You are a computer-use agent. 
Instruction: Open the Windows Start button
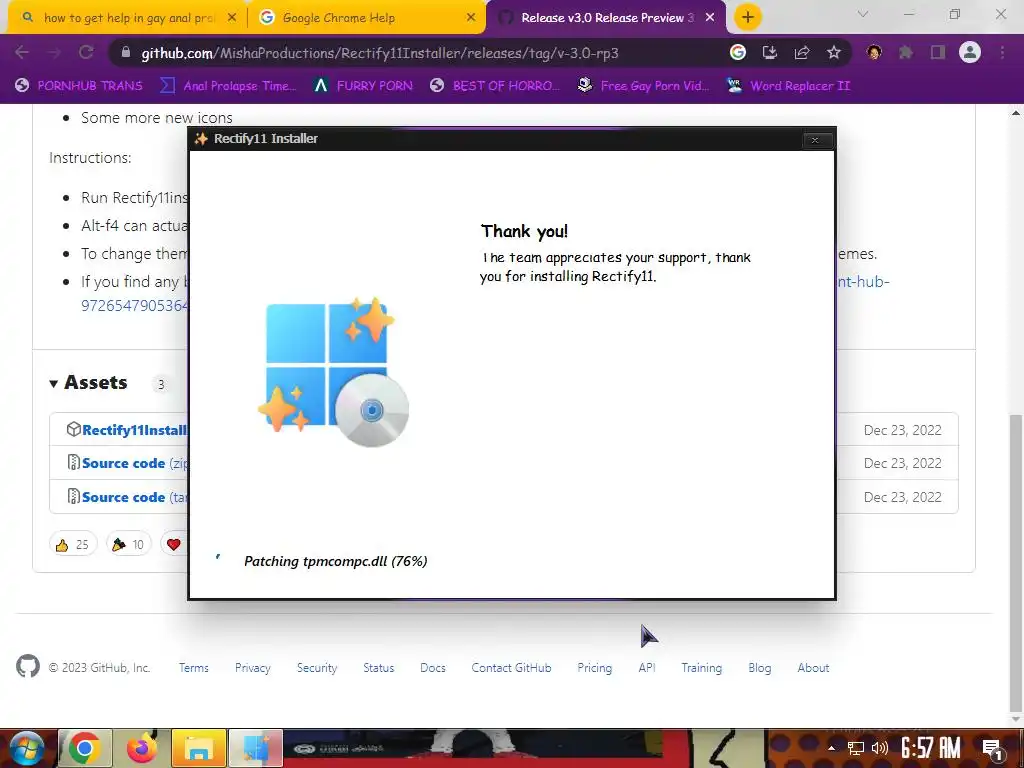pos(25,748)
